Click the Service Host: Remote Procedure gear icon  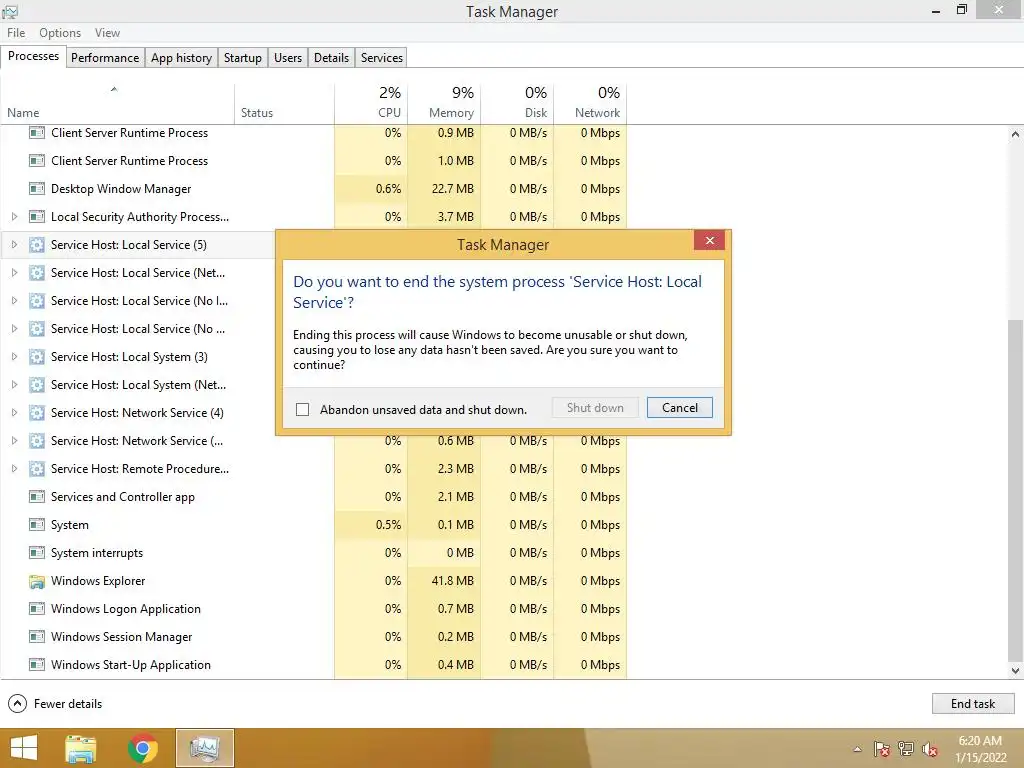37,469
